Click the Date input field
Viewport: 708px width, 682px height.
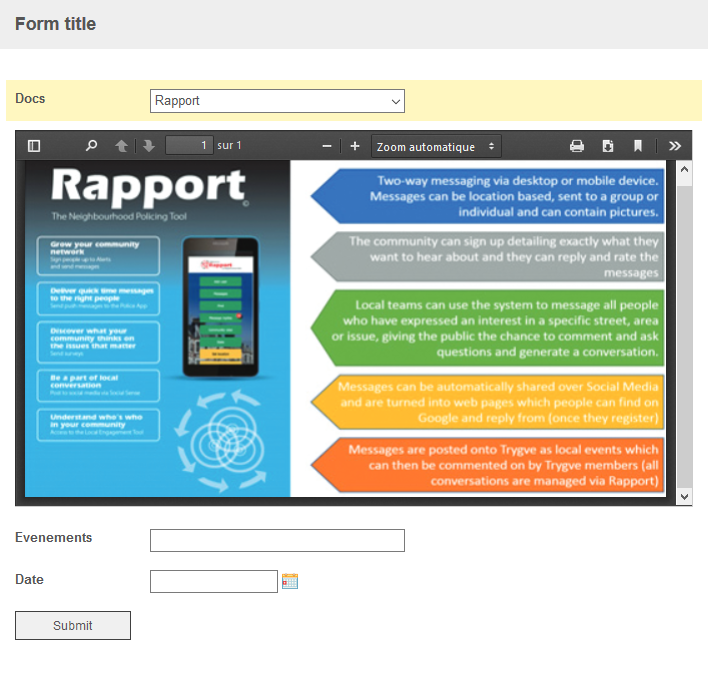point(214,581)
